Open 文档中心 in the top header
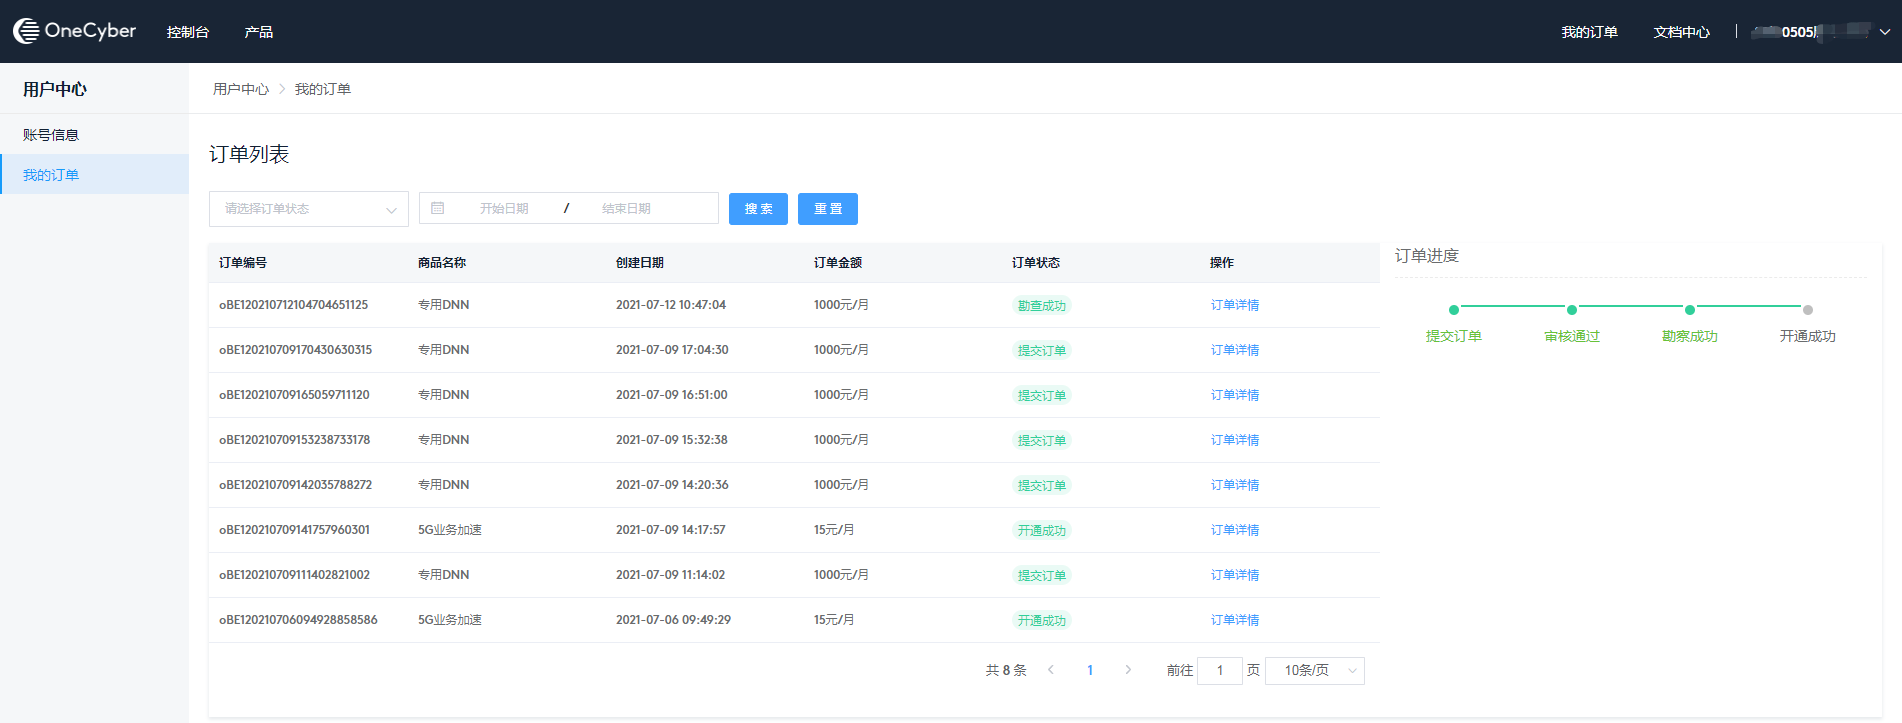Screen dimensions: 1902x723 click(x=1681, y=32)
